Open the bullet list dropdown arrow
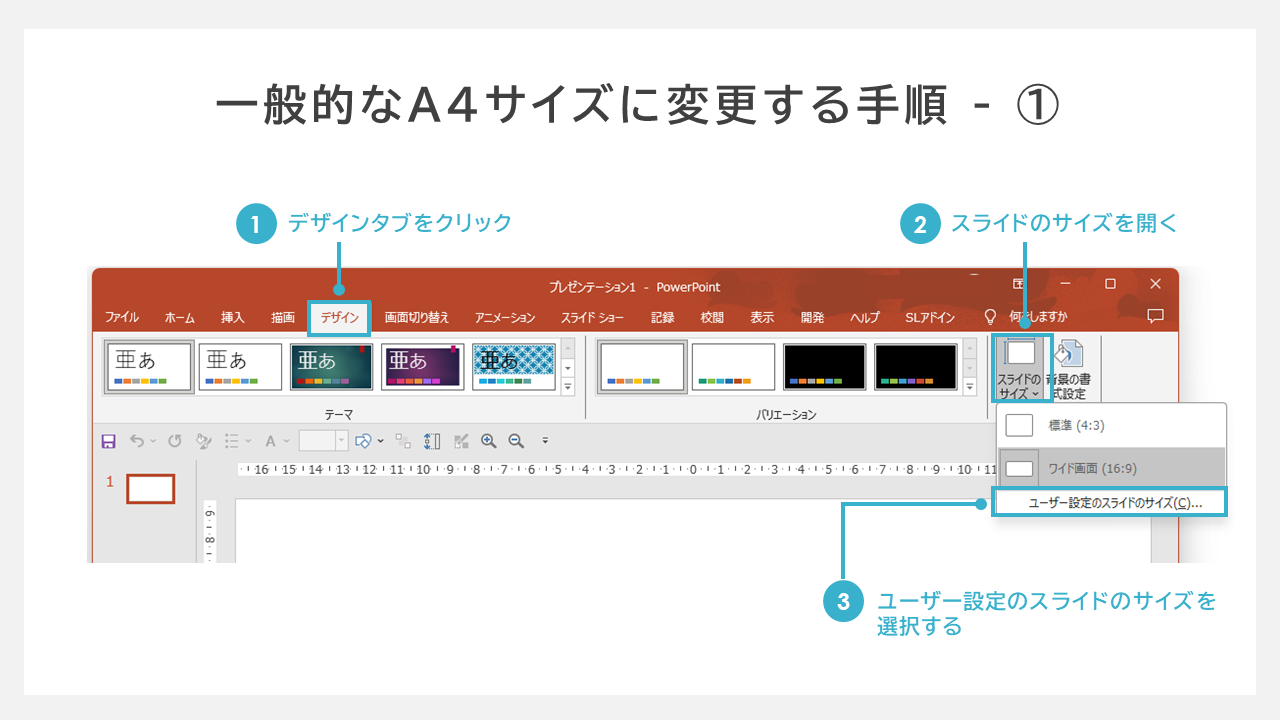Viewport: 1280px width, 720px height. [x=247, y=441]
